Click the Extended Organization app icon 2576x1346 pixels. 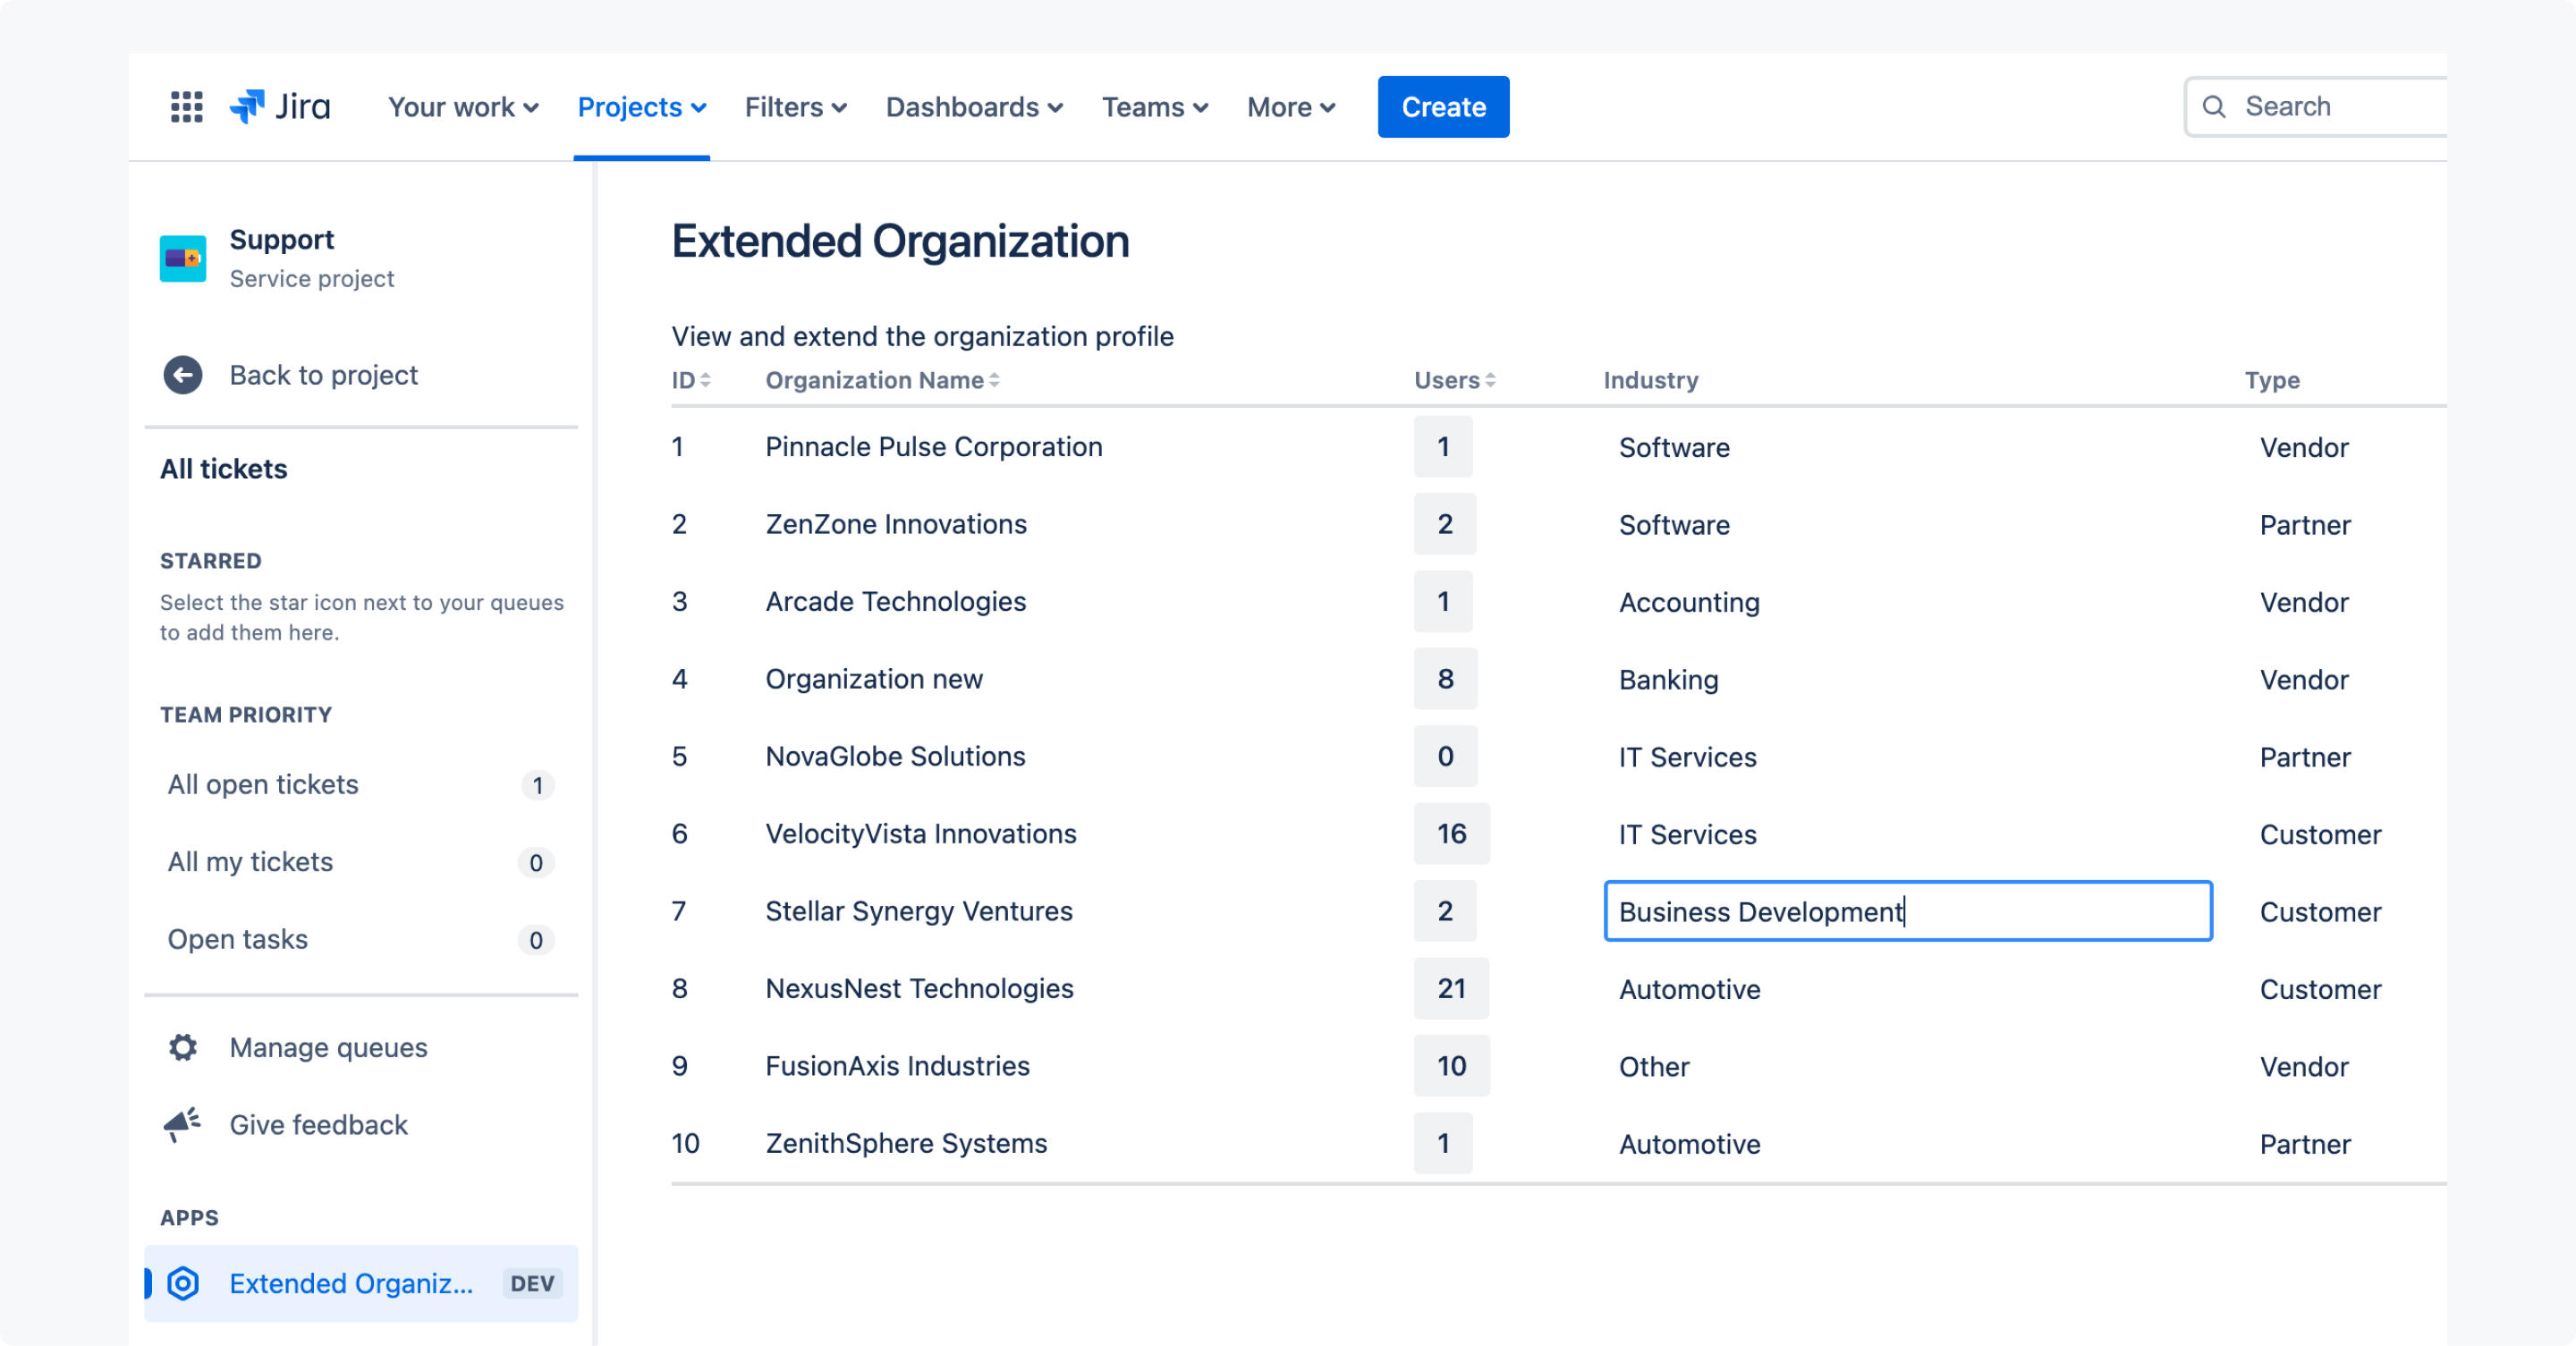pyautogui.click(x=183, y=1283)
